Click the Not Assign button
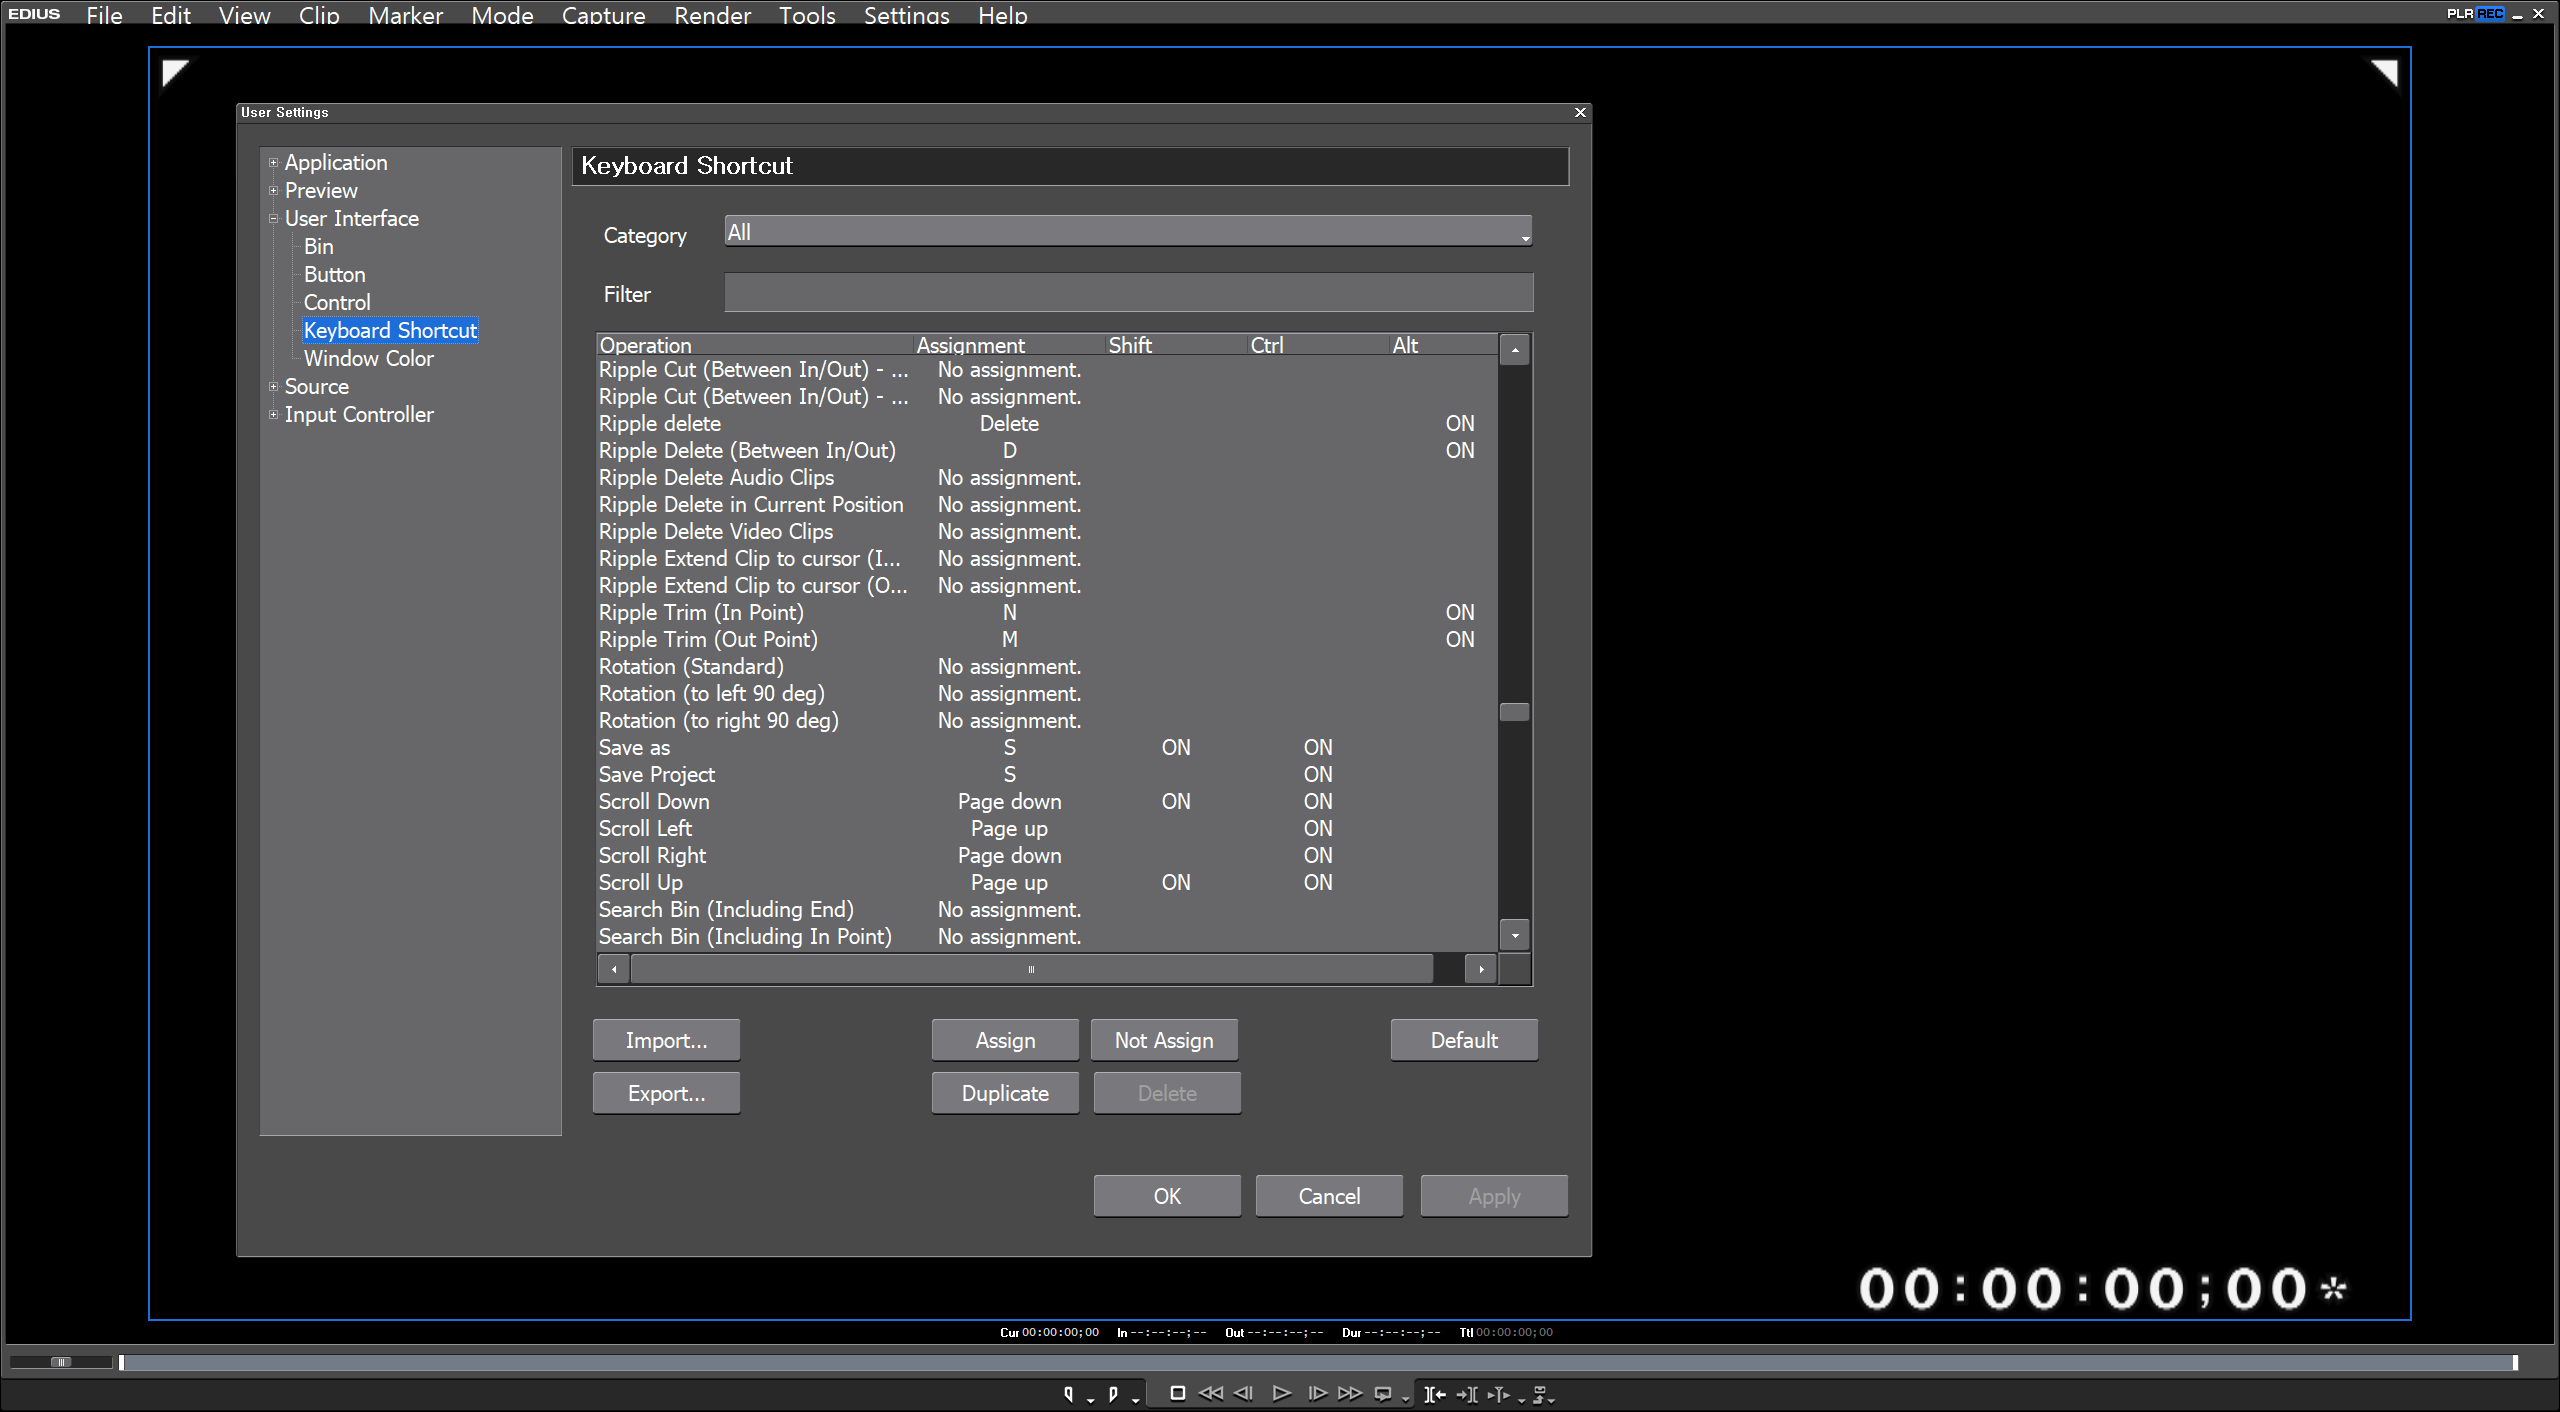Viewport: 2560px width, 1412px height. (1163, 1040)
